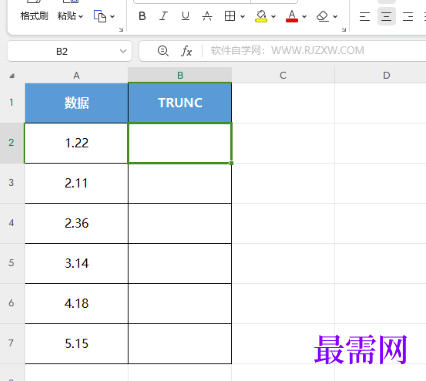Select row 6 header
Viewport: 426px width, 381px height.
click(x=12, y=303)
